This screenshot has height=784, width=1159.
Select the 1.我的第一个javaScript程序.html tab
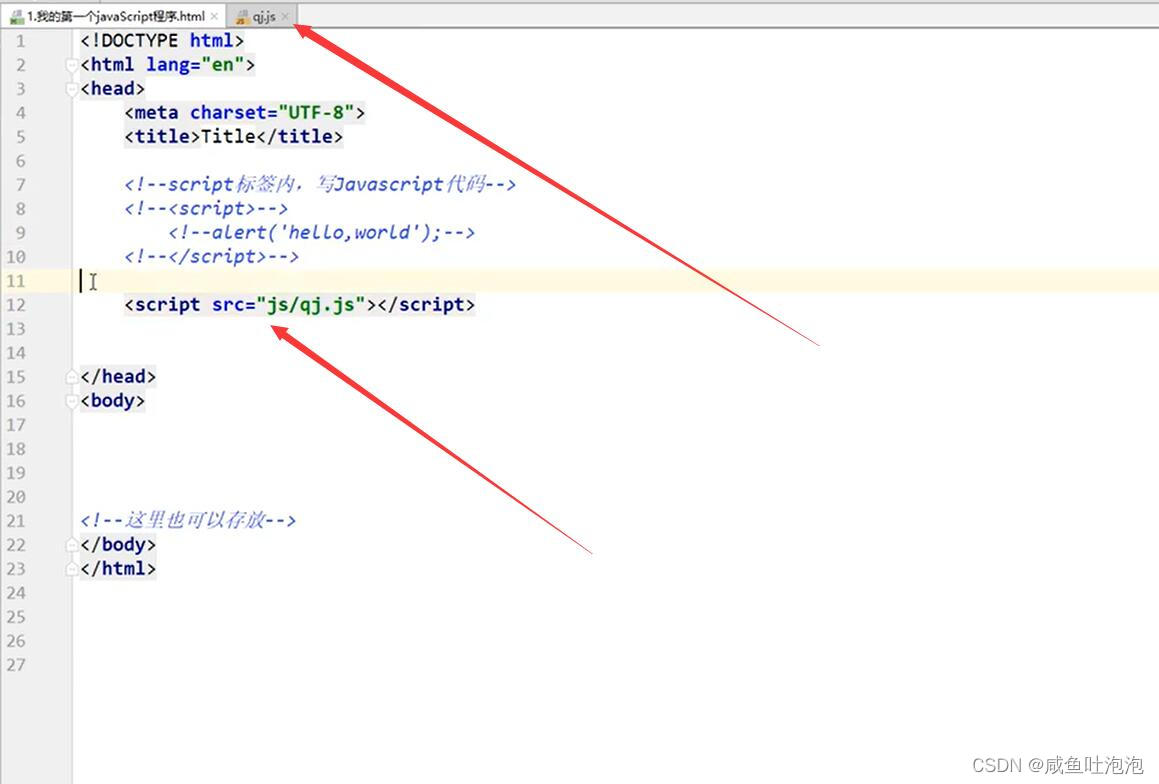coord(115,16)
